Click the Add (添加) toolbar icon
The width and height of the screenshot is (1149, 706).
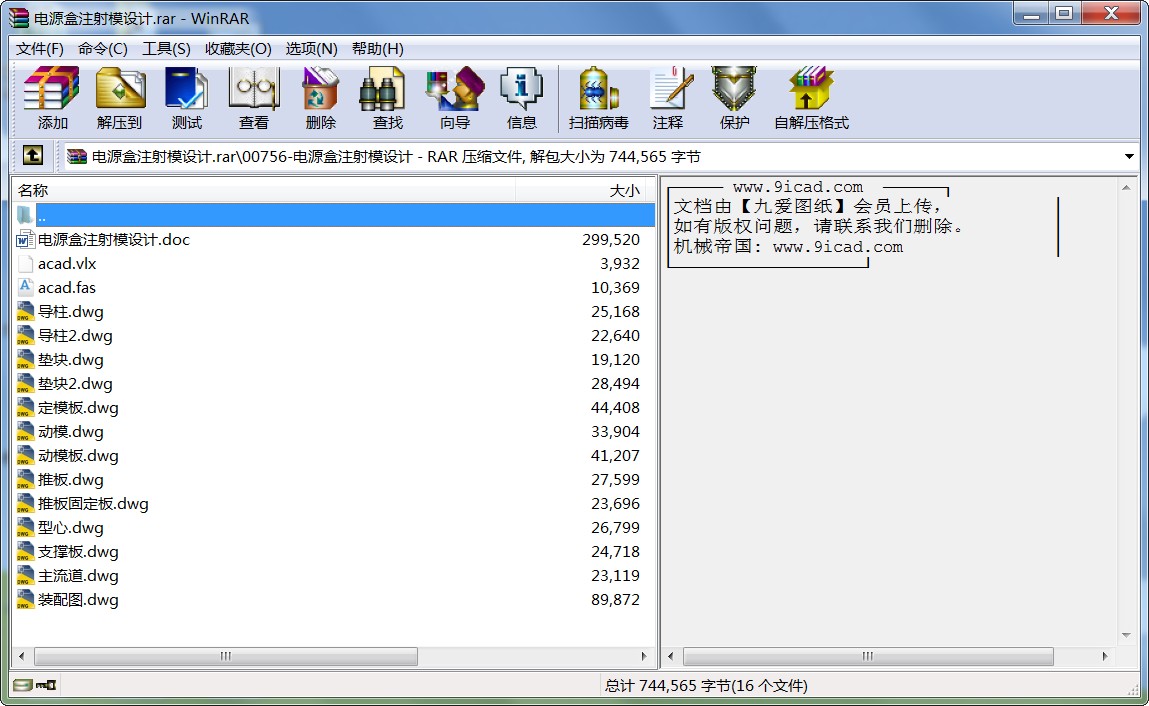[52, 98]
